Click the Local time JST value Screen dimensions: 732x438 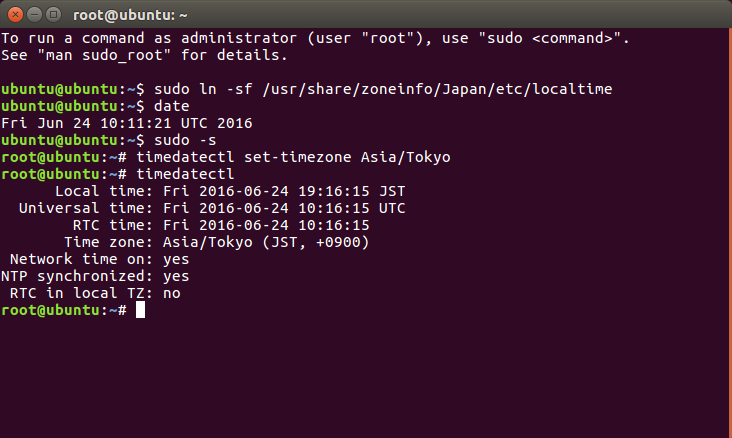point(284,191)
